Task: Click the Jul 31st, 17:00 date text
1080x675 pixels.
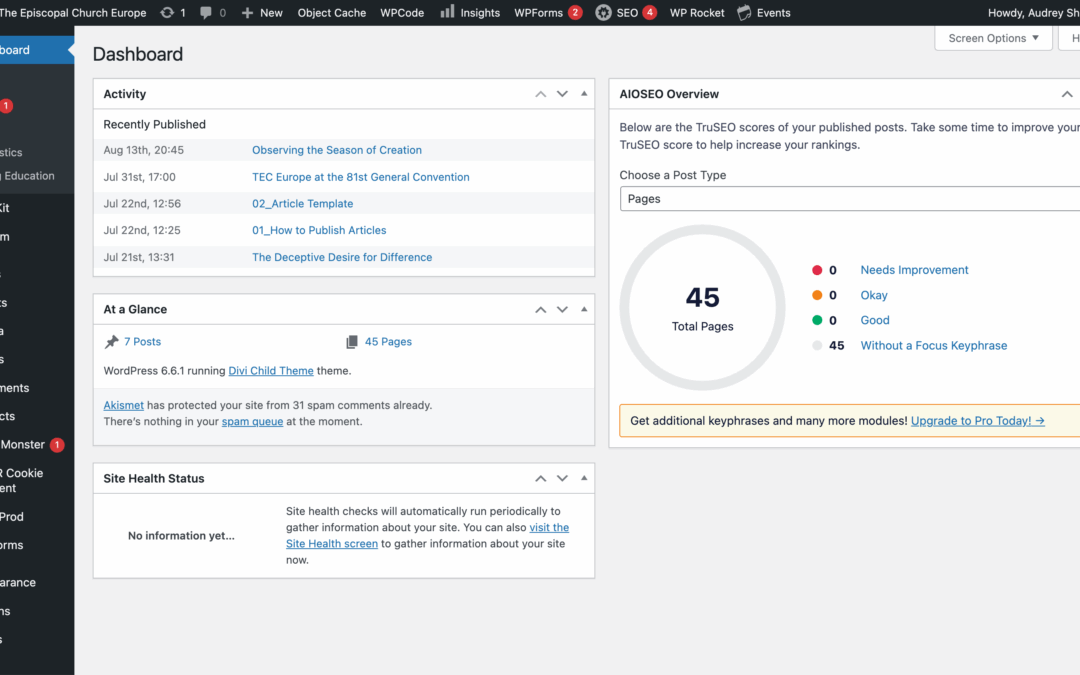Action: (139, 177)
